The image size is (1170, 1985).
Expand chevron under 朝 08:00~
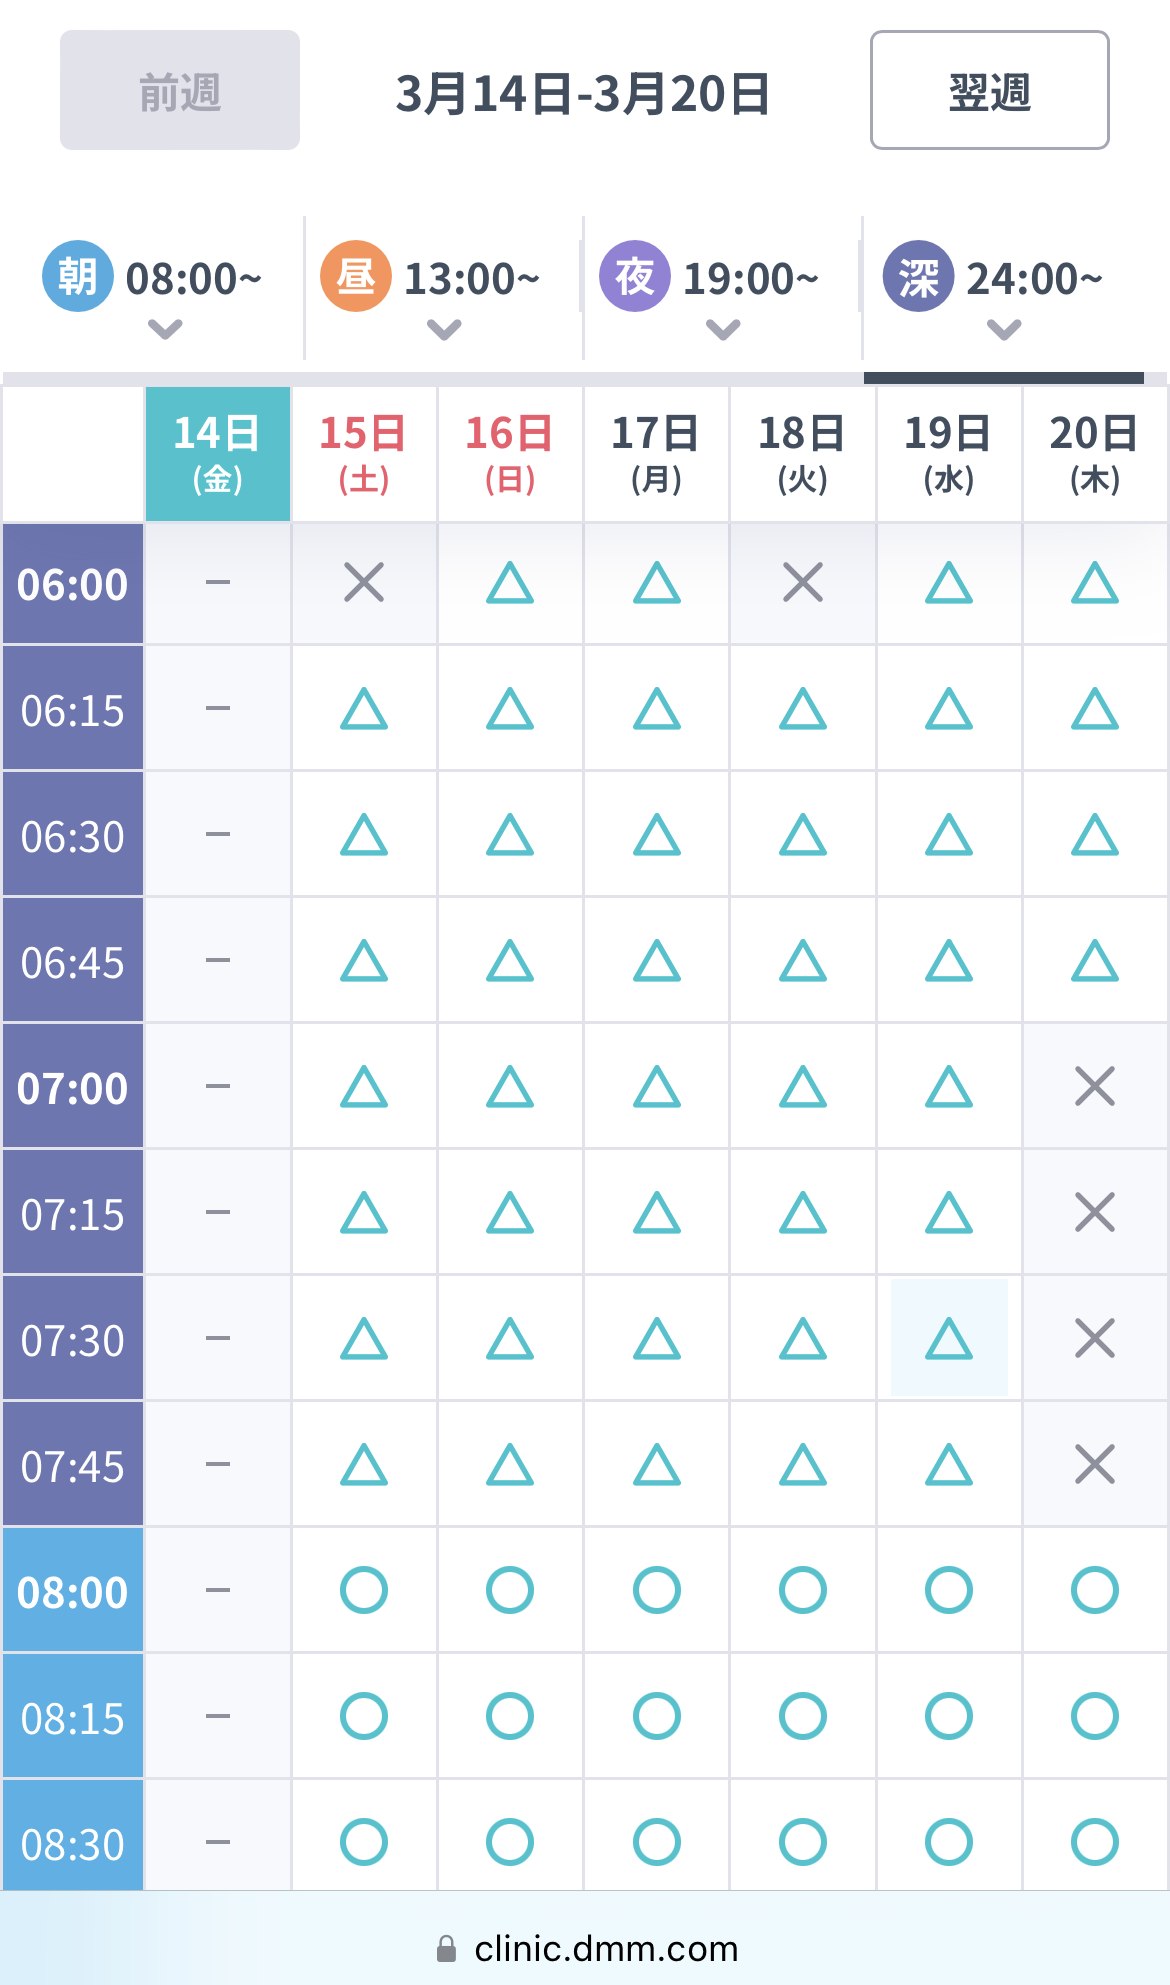165,329
